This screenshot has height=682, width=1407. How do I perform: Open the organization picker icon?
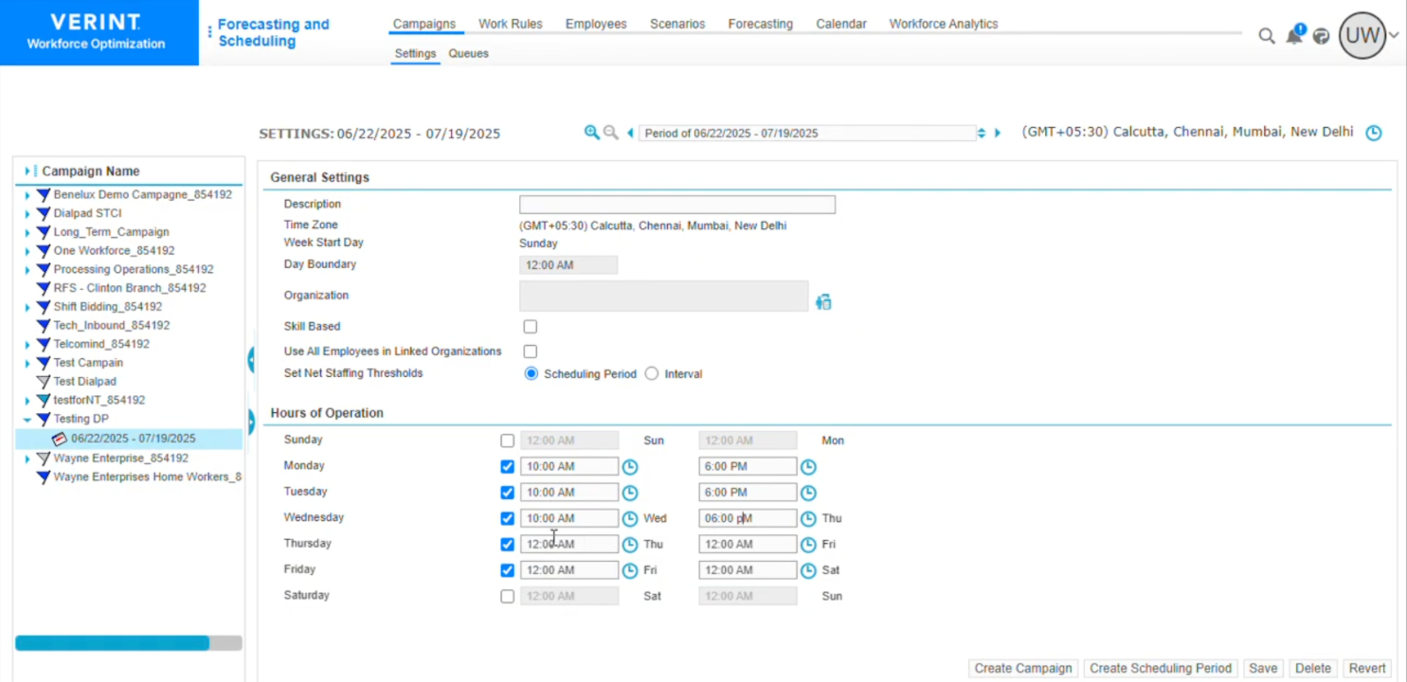pyautogui.click(x=823, y=302)
